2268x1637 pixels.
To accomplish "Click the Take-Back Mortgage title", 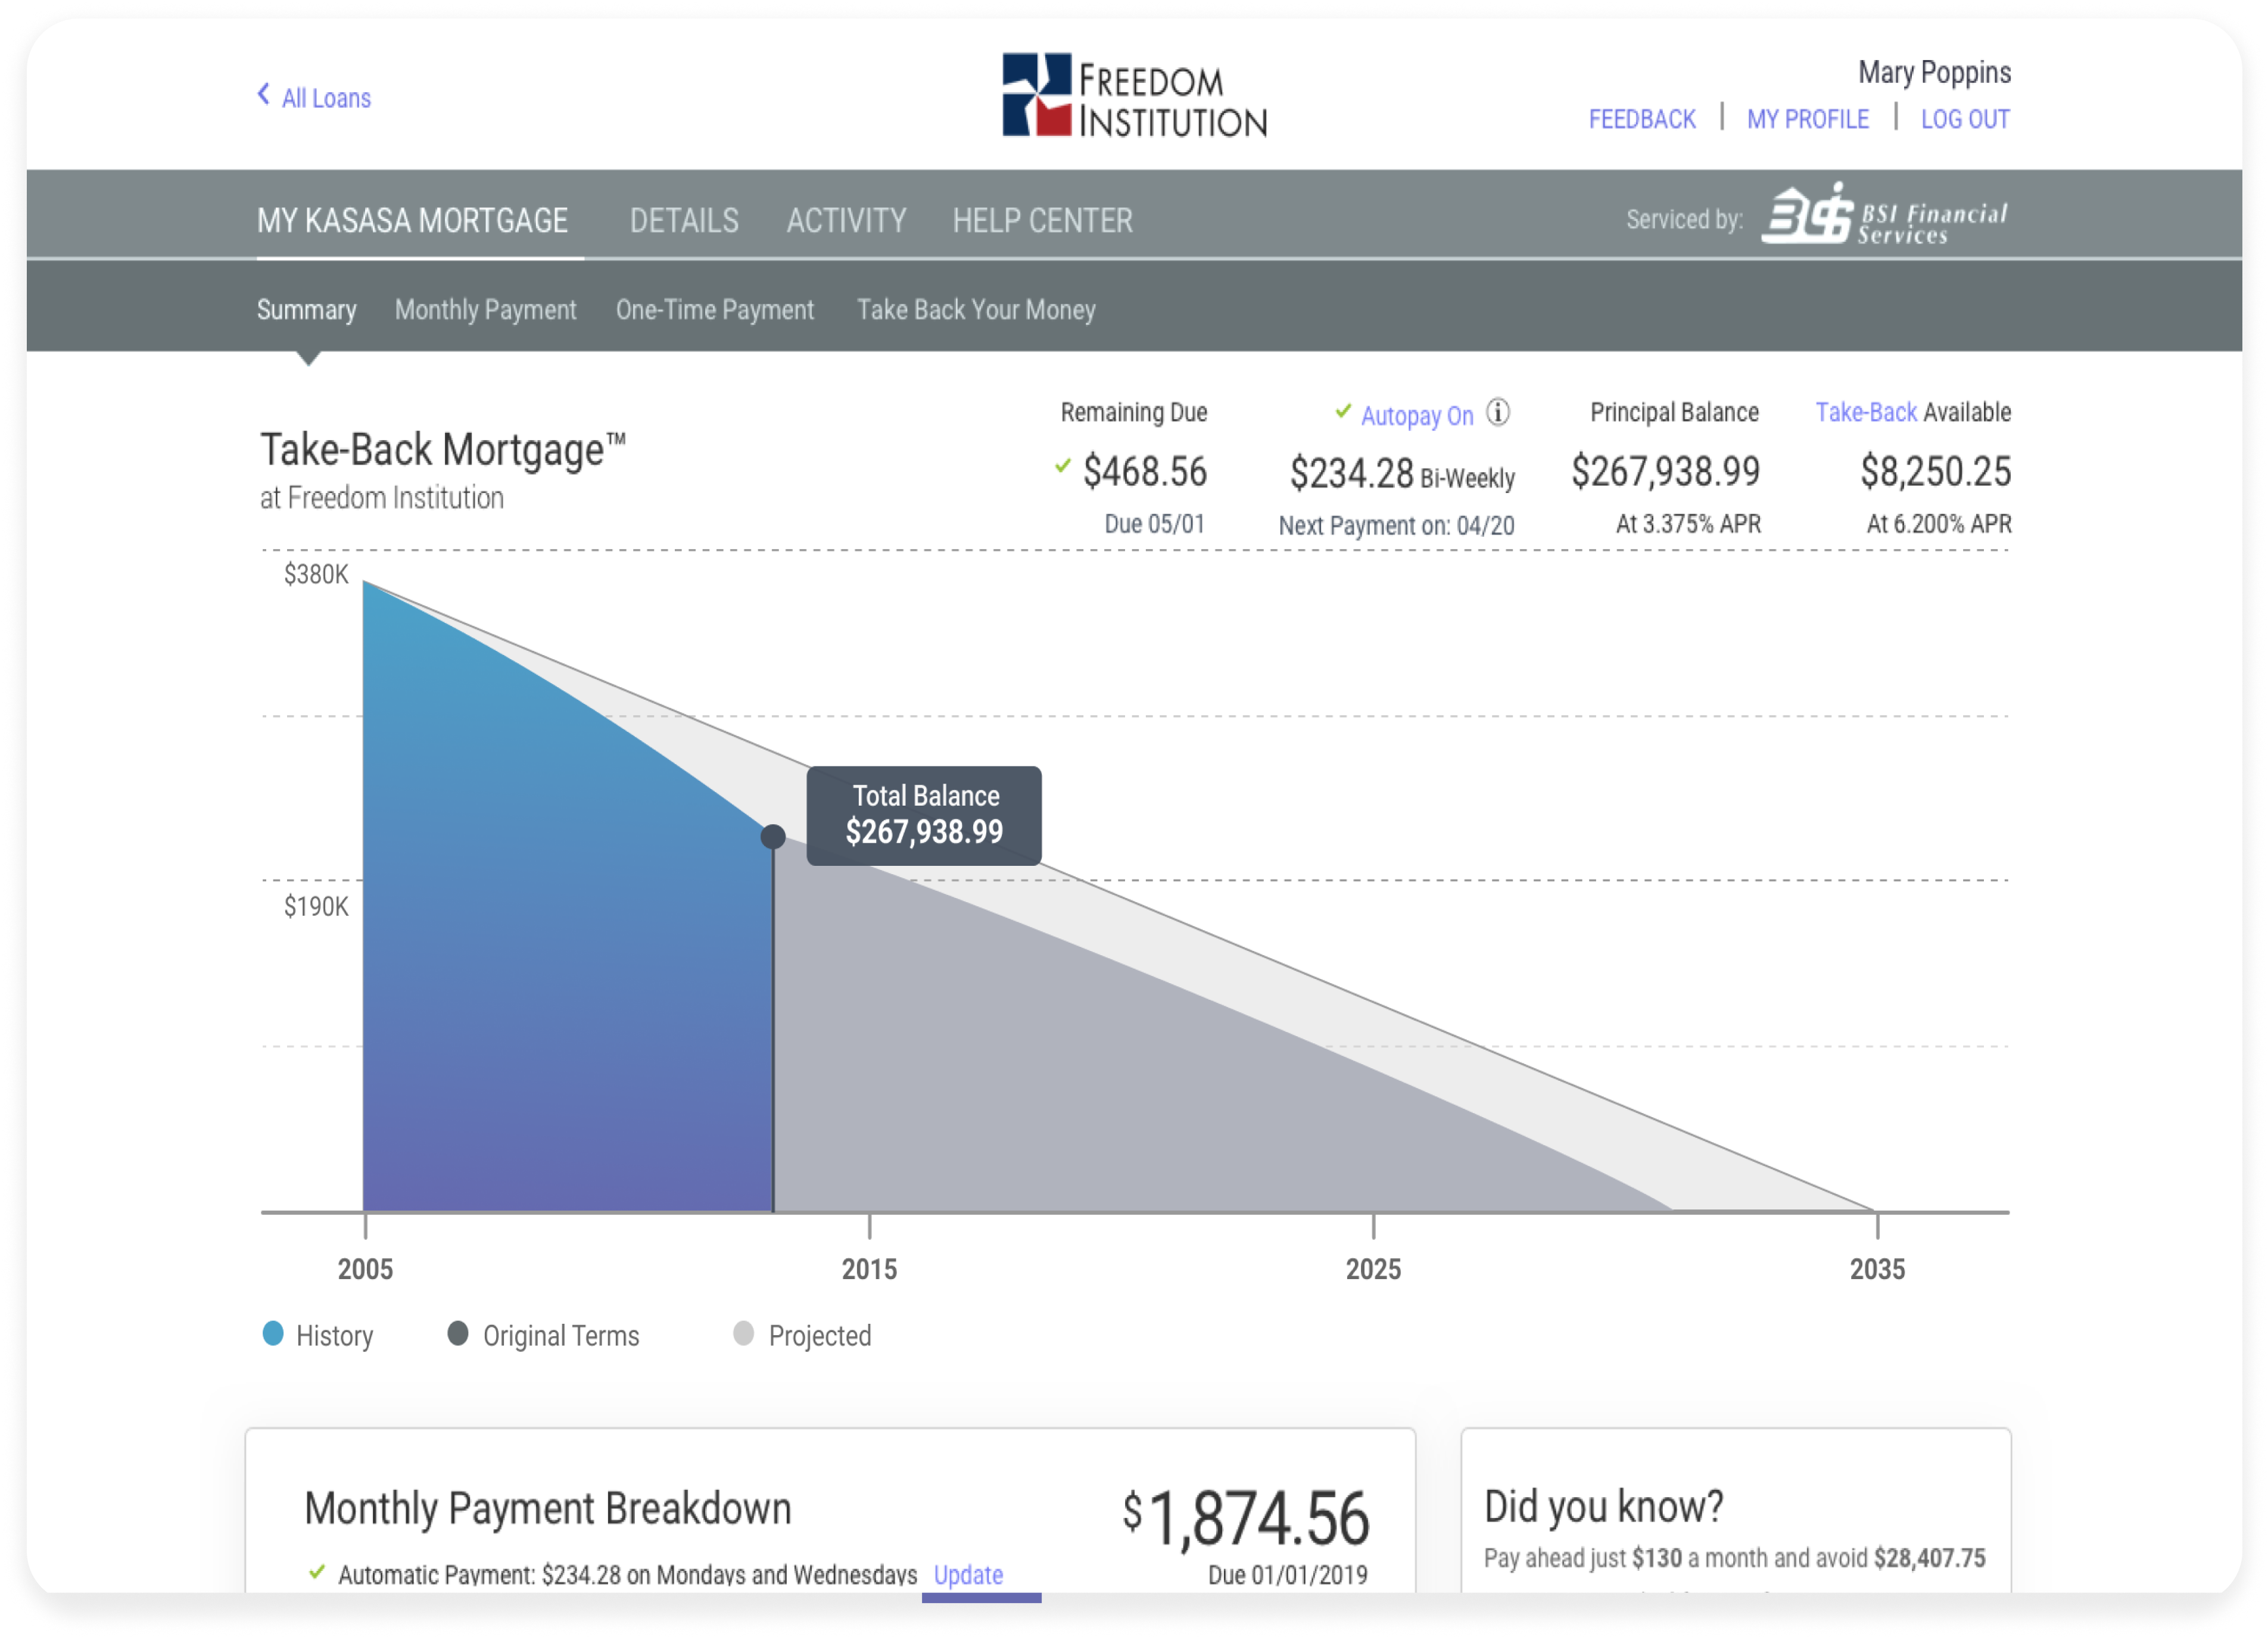I will click(442, 450).
